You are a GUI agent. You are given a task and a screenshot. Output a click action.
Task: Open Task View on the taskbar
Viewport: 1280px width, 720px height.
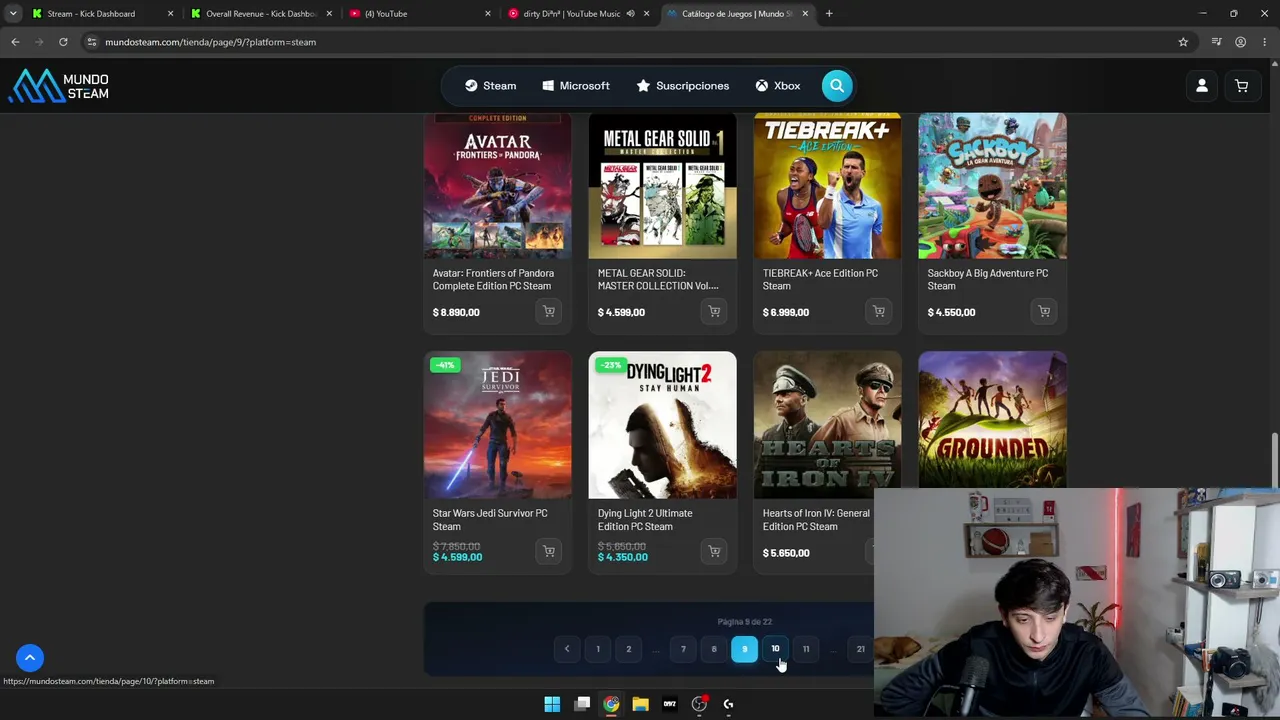(x=582, y=704)
